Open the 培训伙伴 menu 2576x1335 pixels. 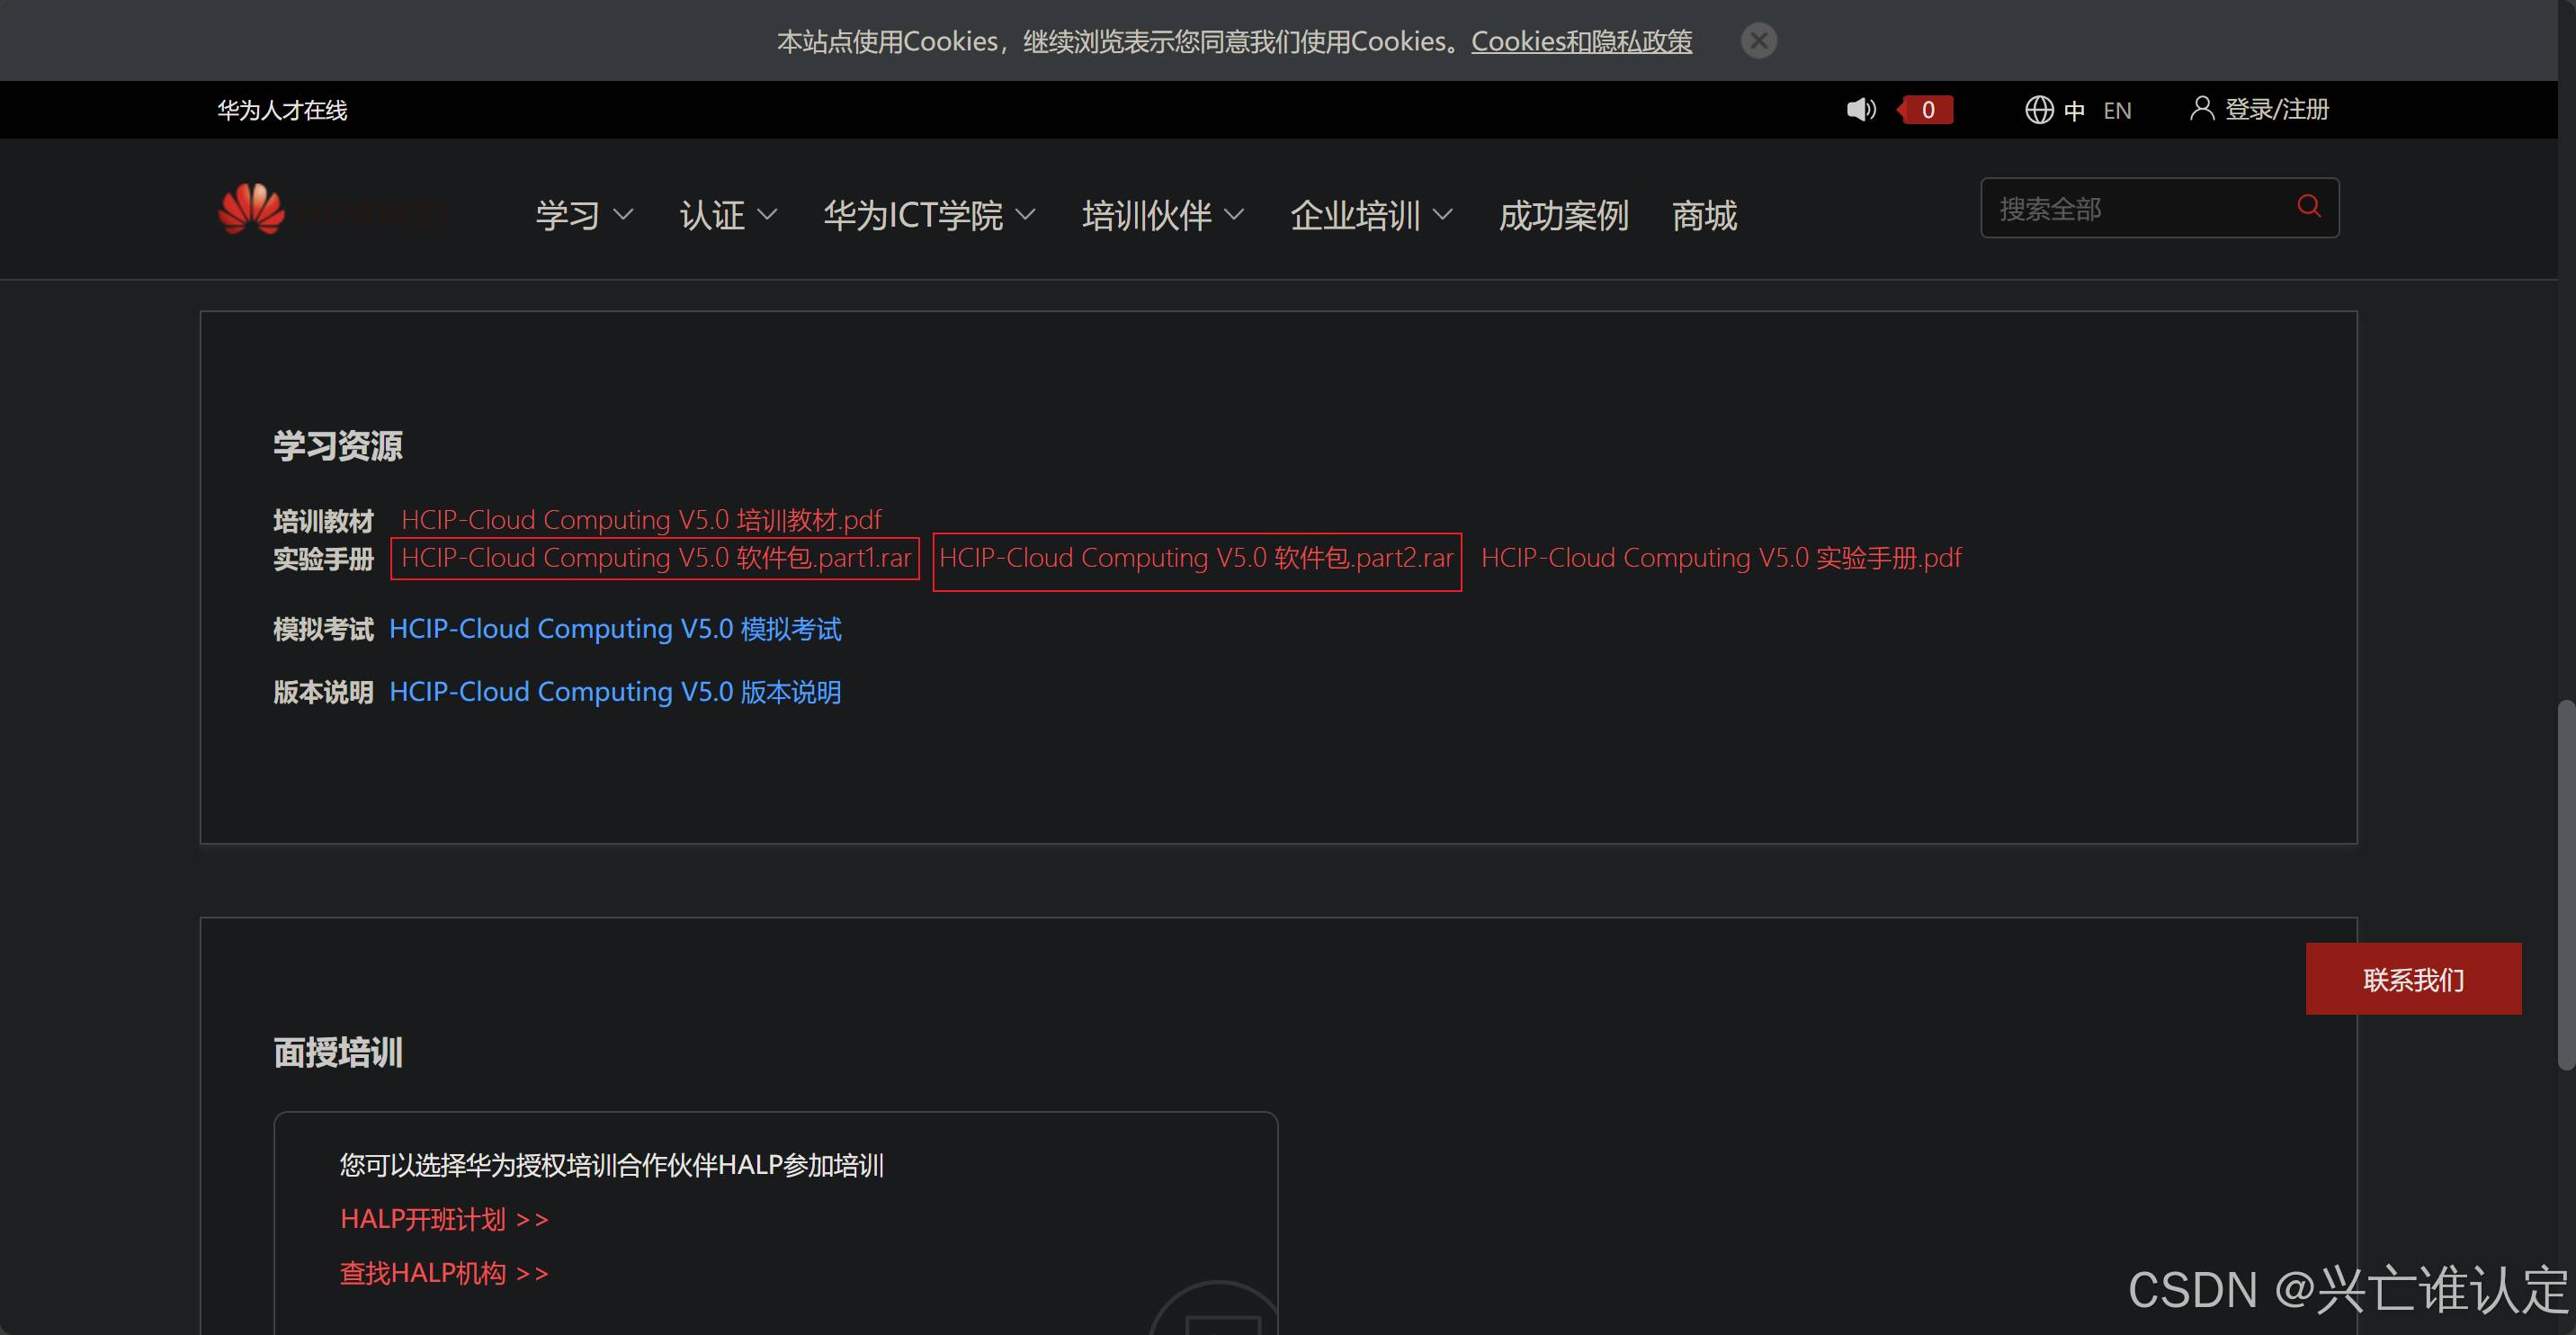tap(1146, 215)
